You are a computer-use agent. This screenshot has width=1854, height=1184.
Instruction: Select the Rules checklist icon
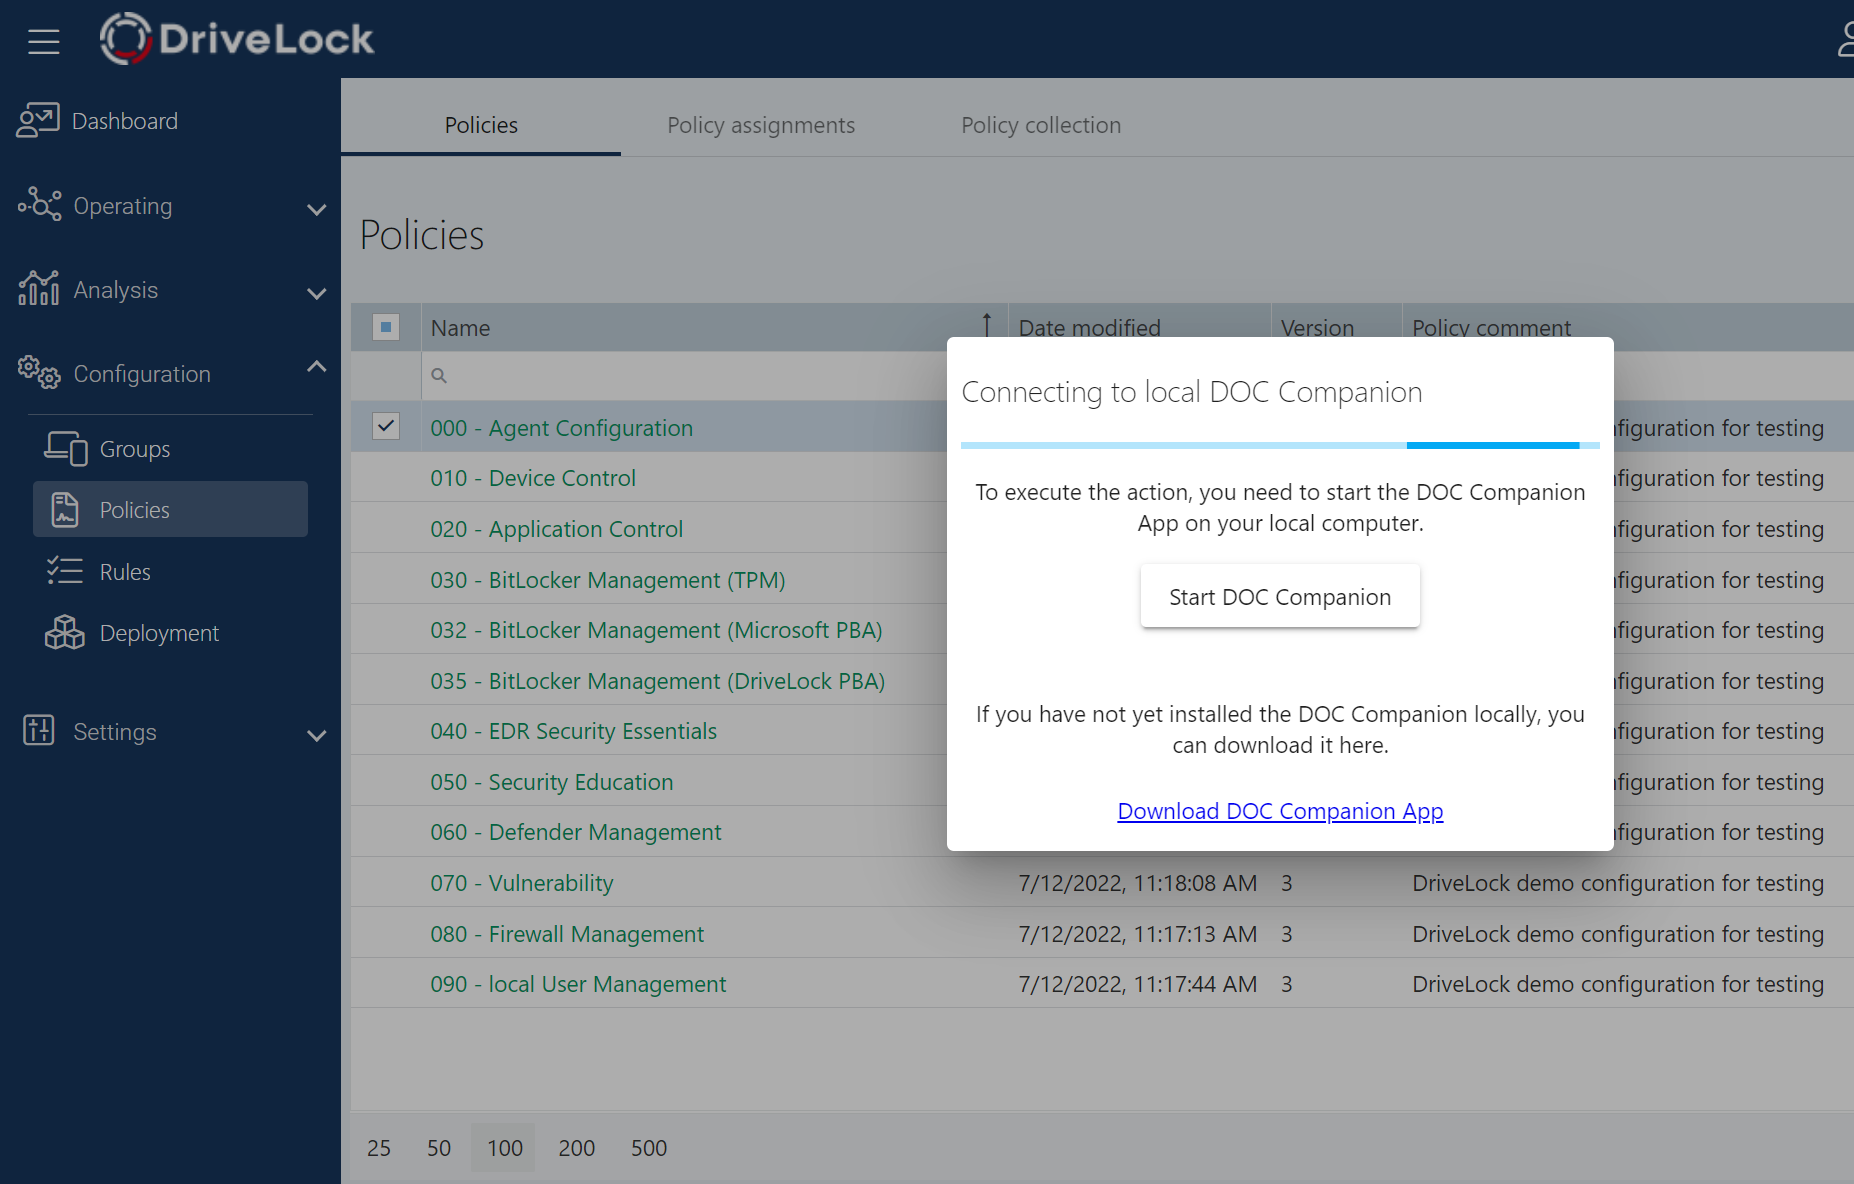[65, 571]
